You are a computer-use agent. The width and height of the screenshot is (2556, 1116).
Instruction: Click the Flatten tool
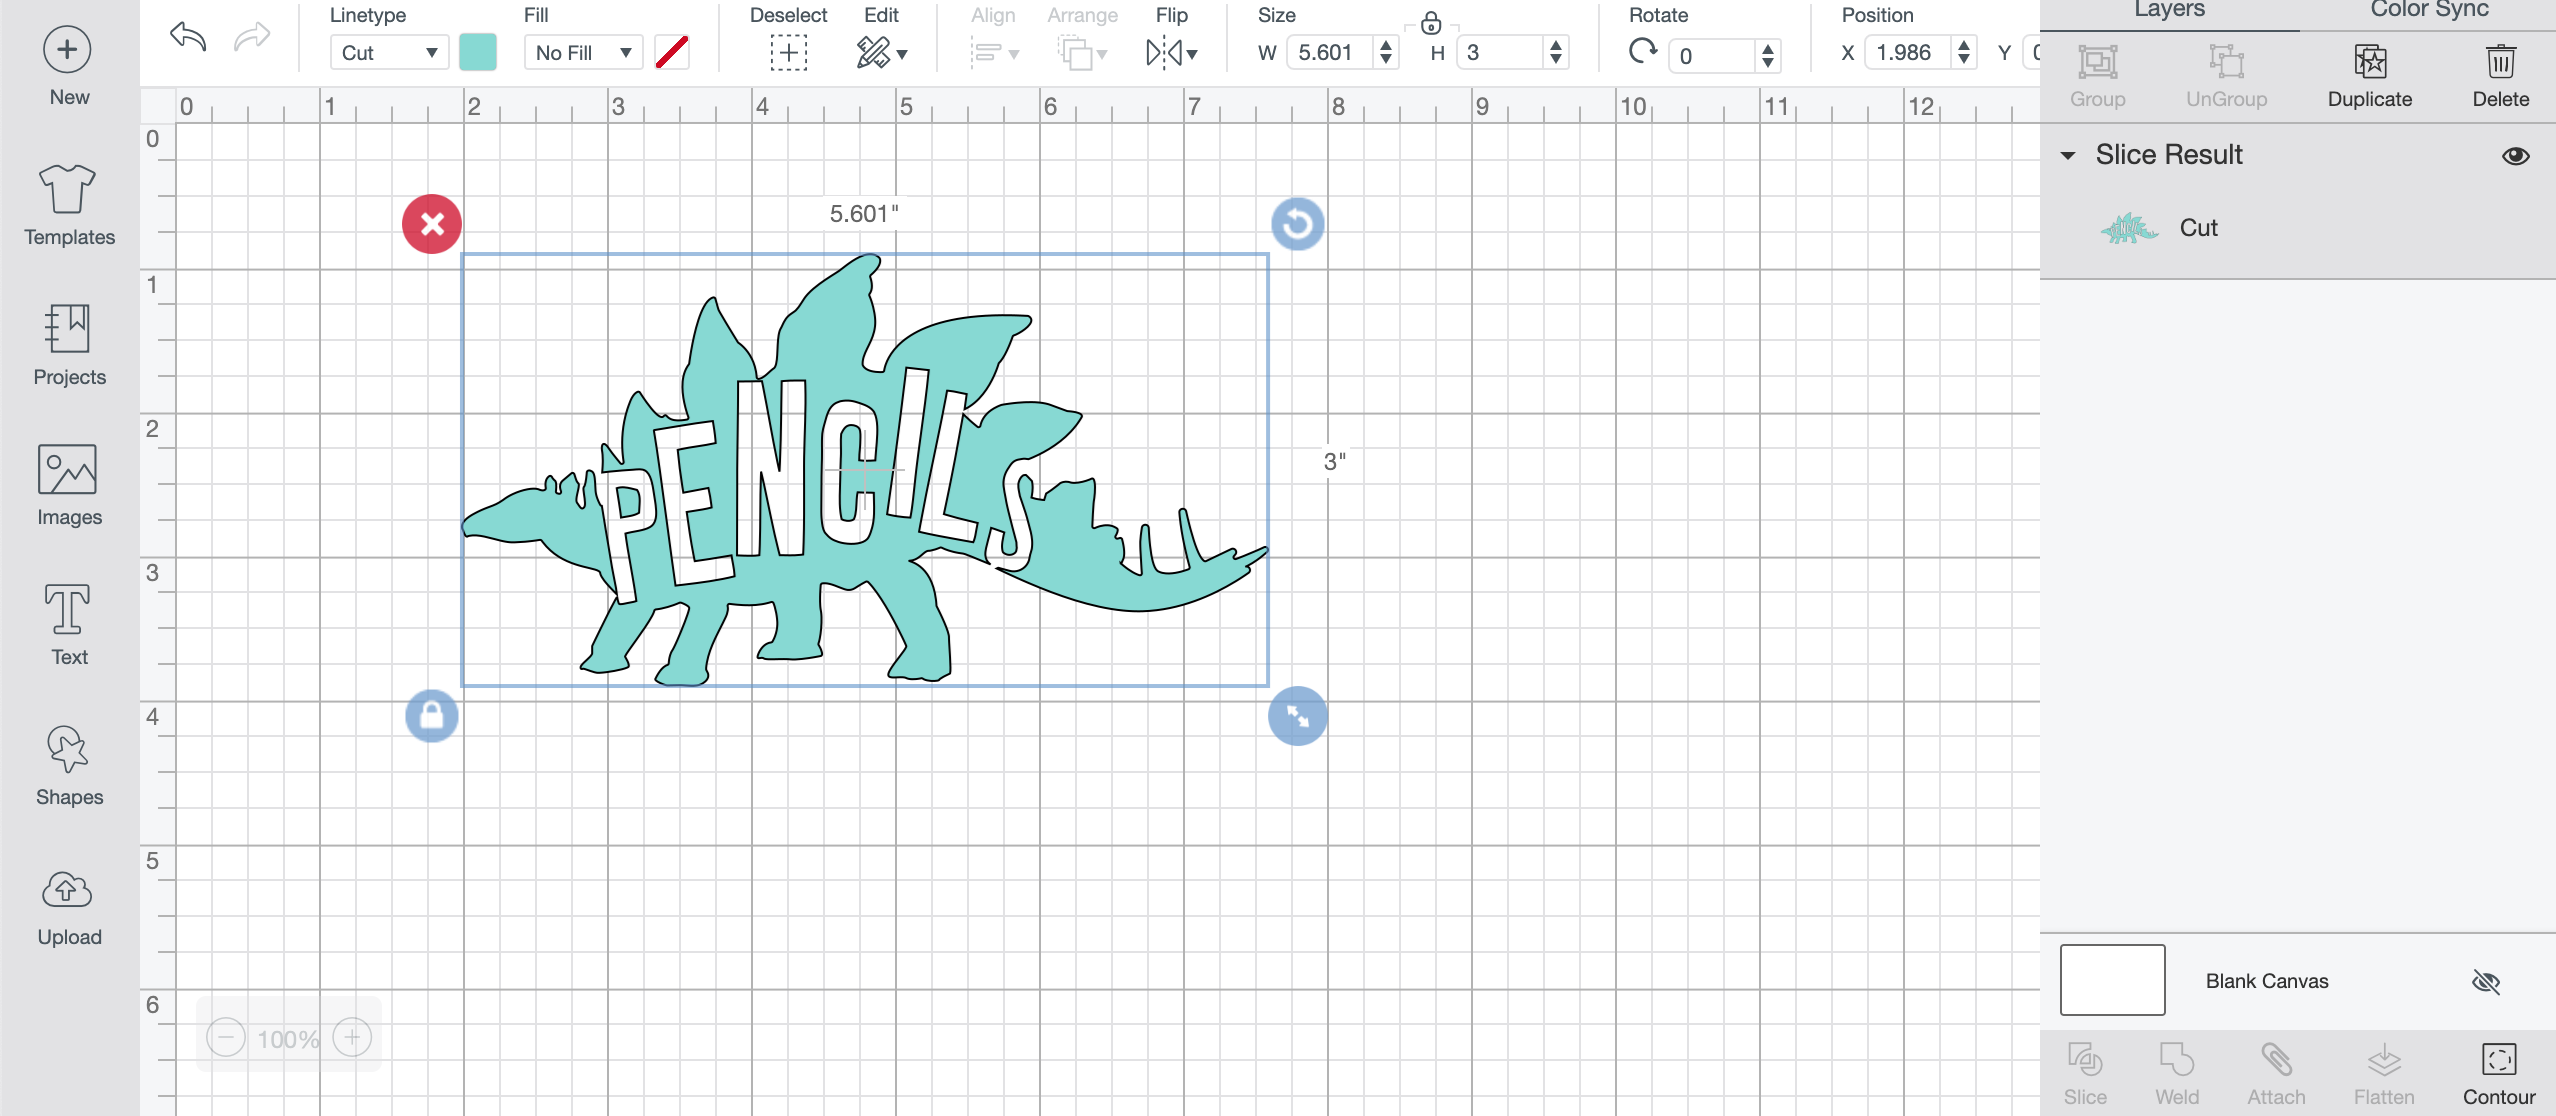(x=2384, y=1075)
